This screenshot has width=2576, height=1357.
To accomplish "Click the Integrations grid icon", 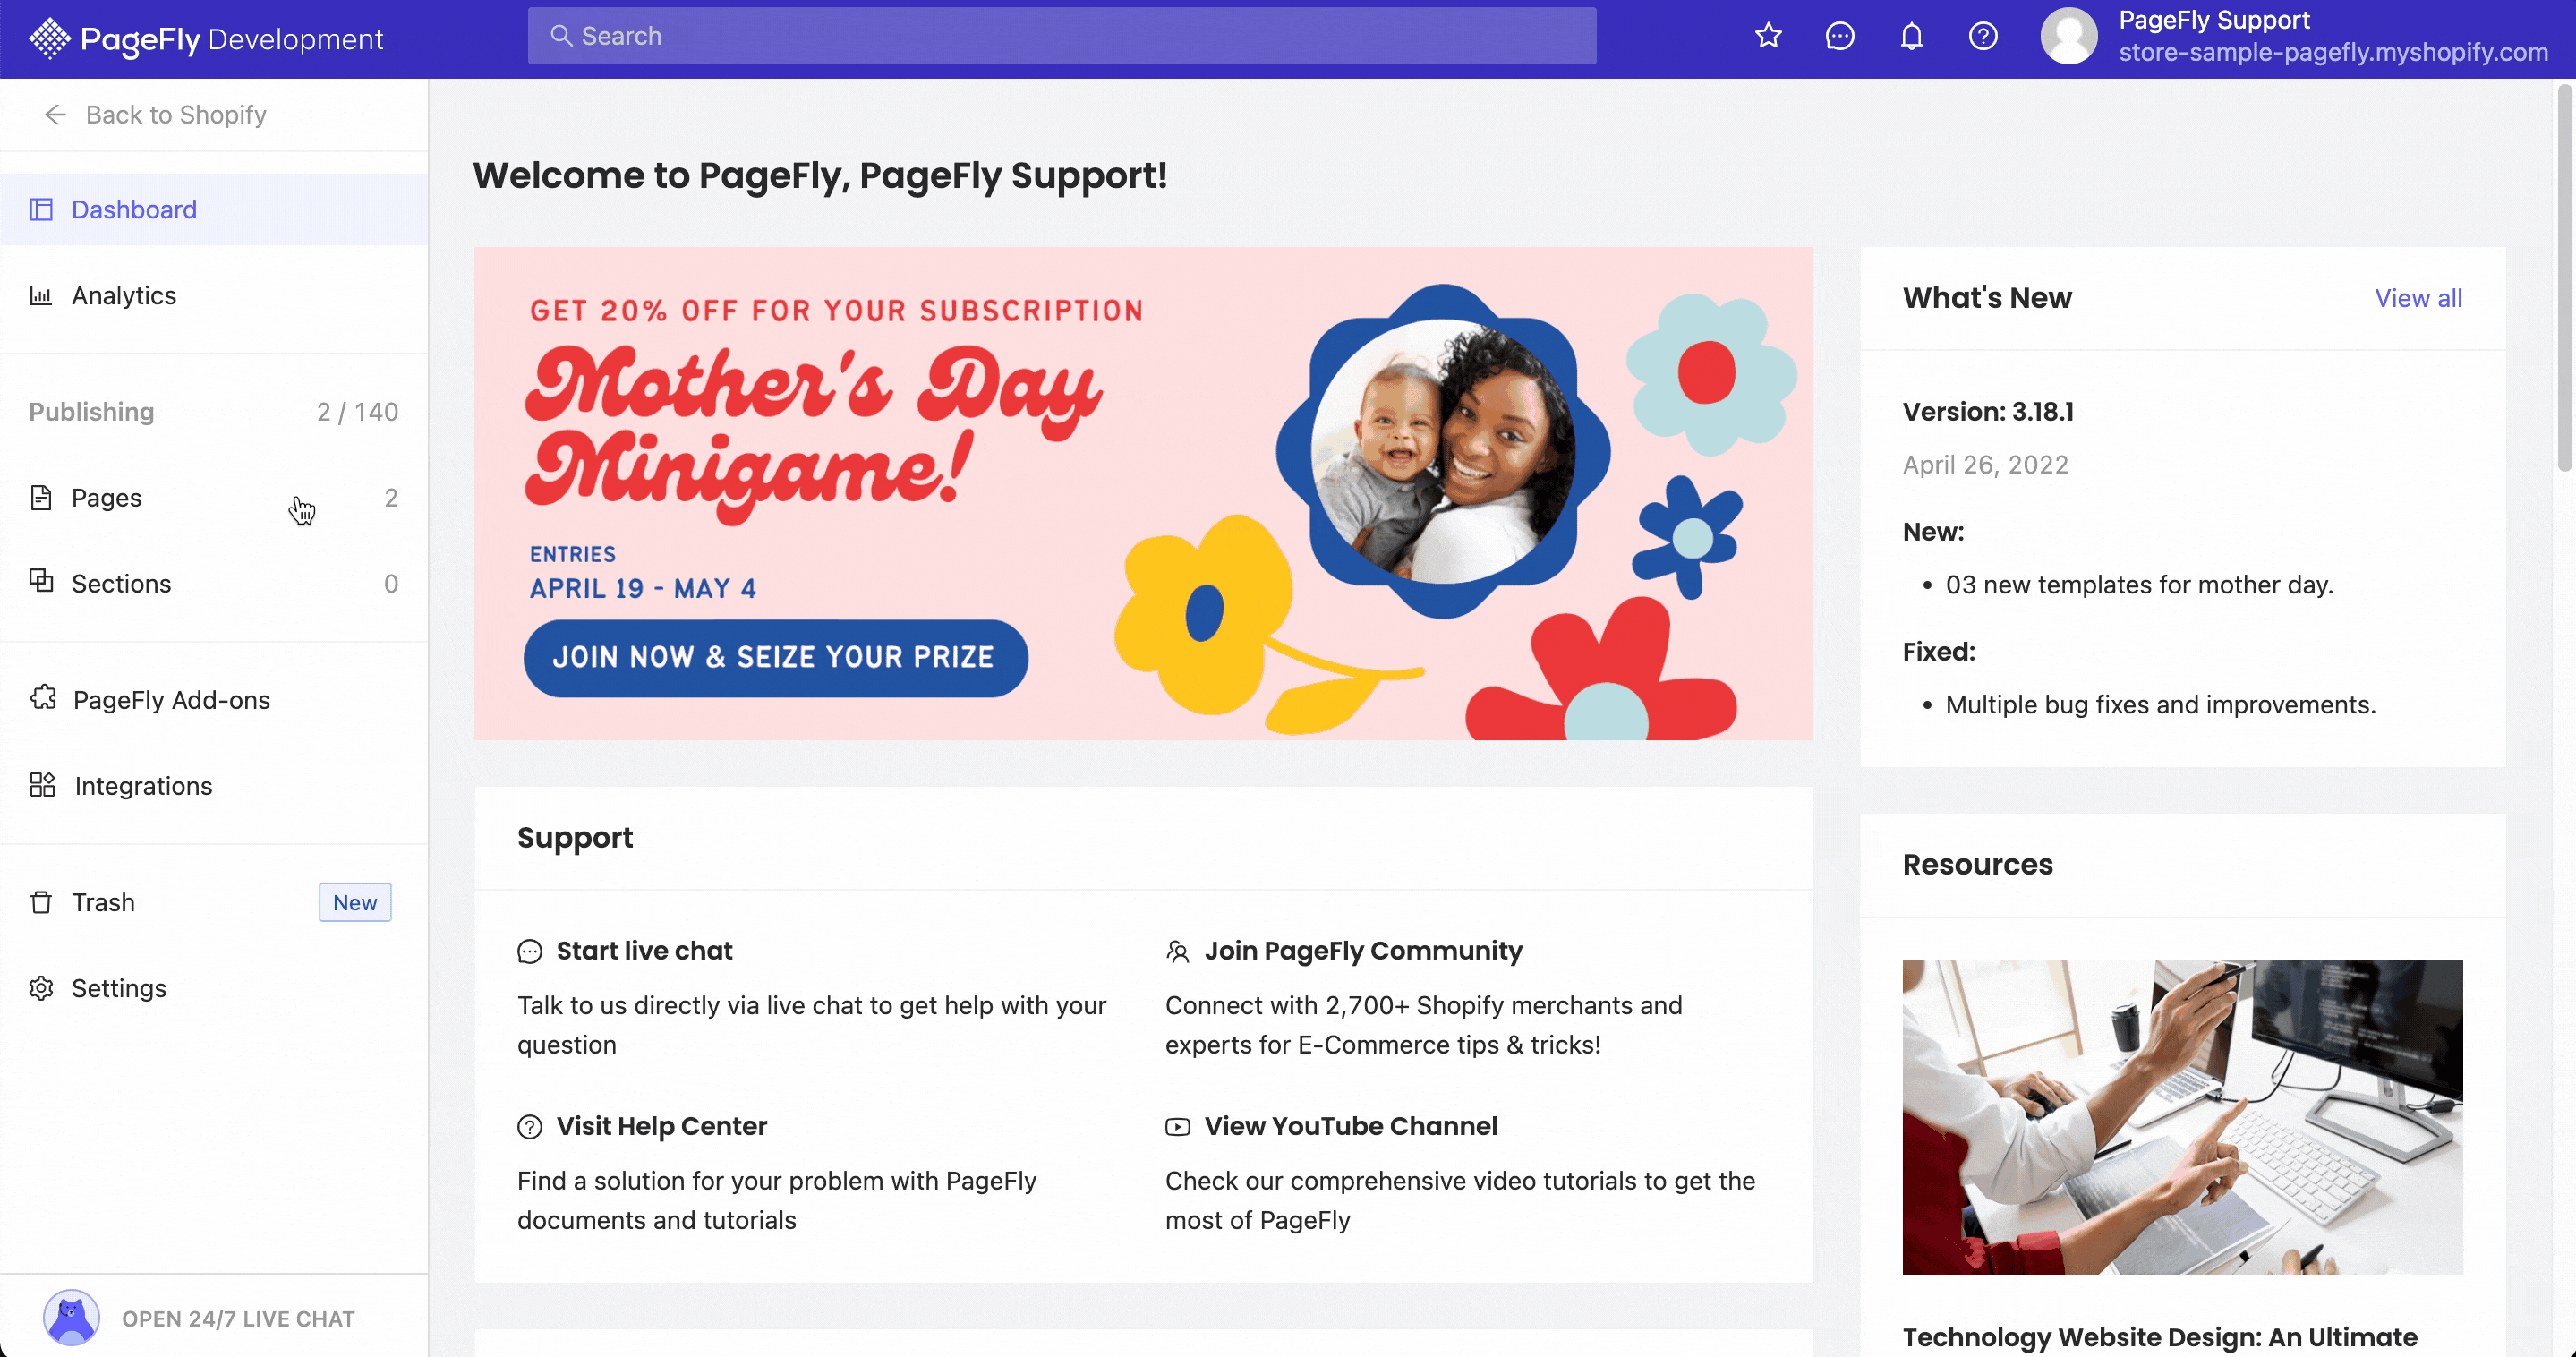I will point(42,785).
